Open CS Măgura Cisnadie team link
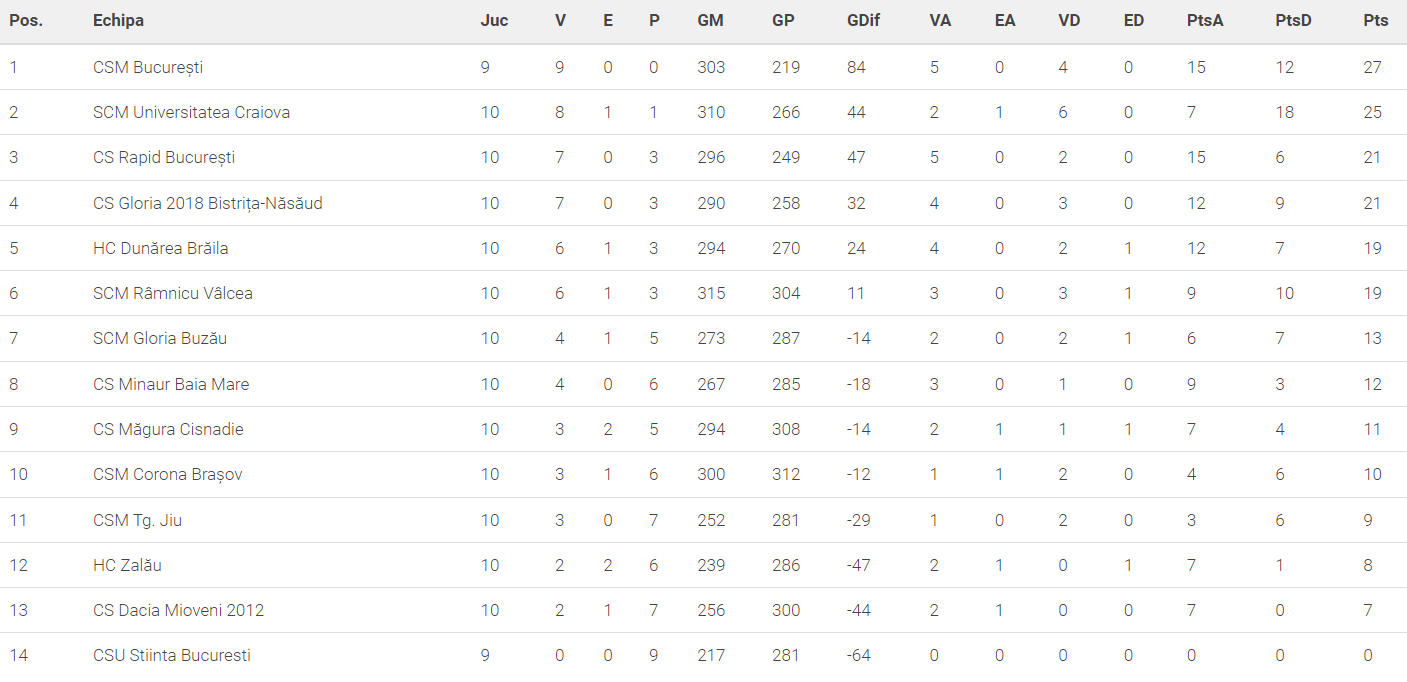 168,429
